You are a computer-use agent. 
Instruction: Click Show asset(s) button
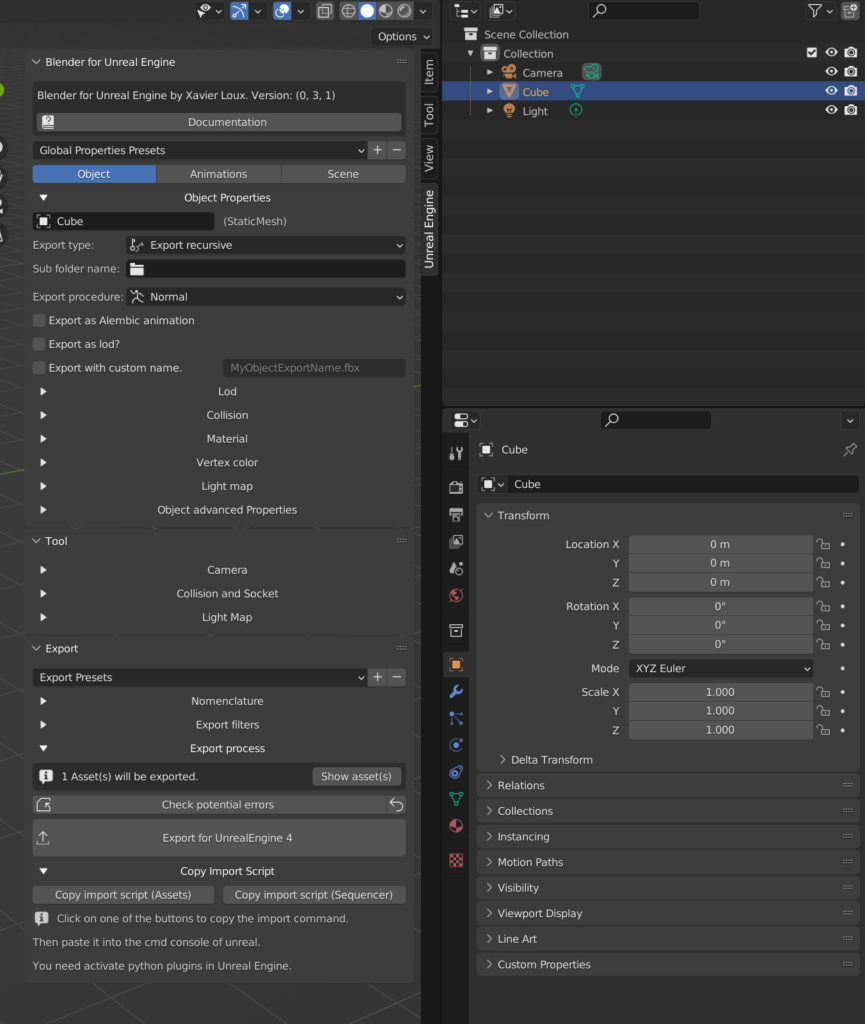(x=356, y=776)
